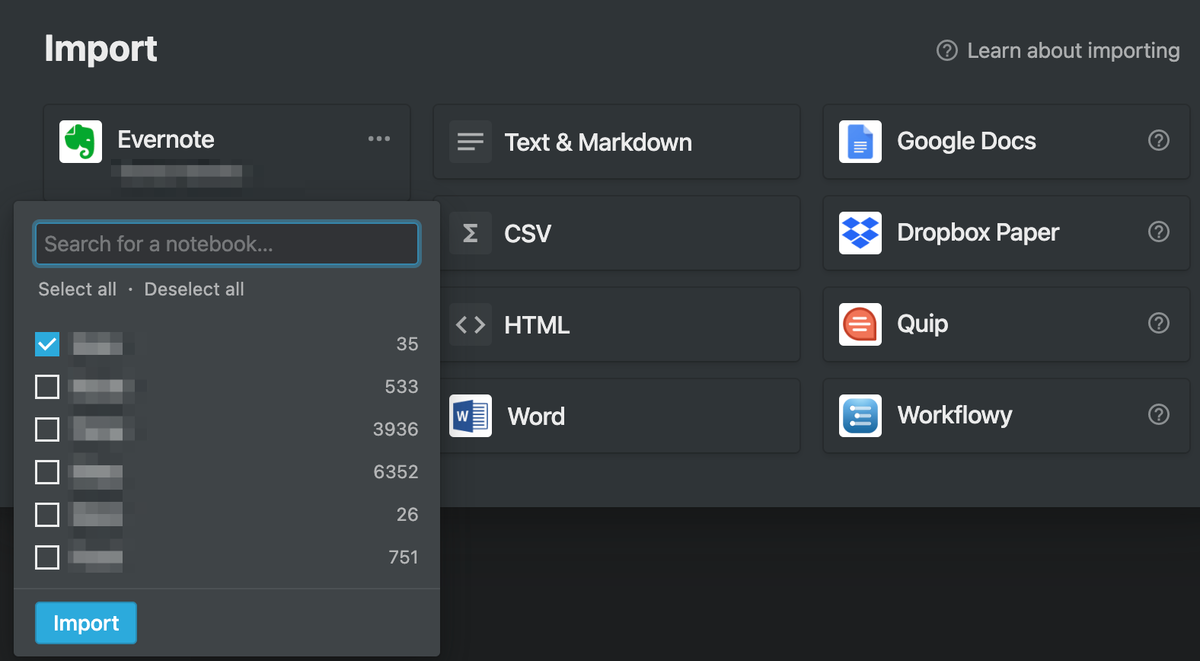Open help for Quip import
1200x661 pixels.
(1159, 323)
